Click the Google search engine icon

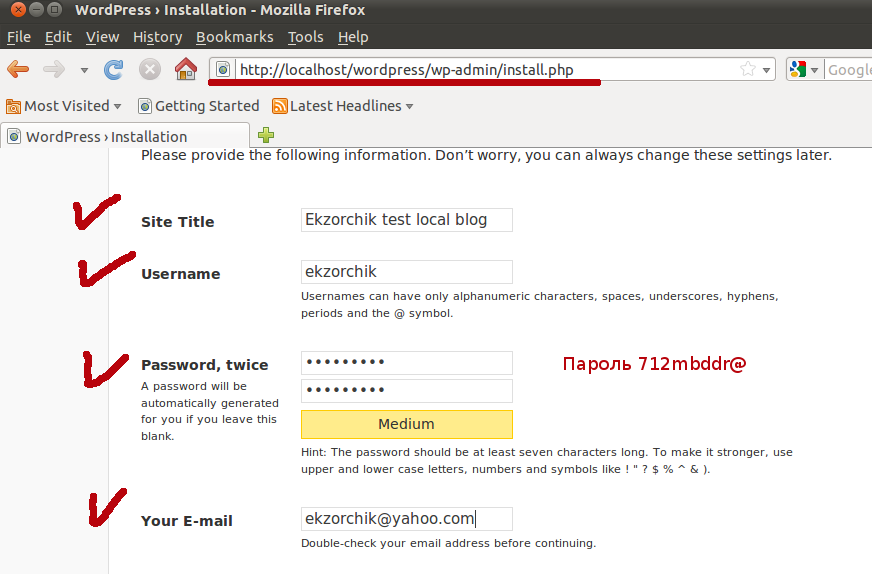tap(798, 70)
